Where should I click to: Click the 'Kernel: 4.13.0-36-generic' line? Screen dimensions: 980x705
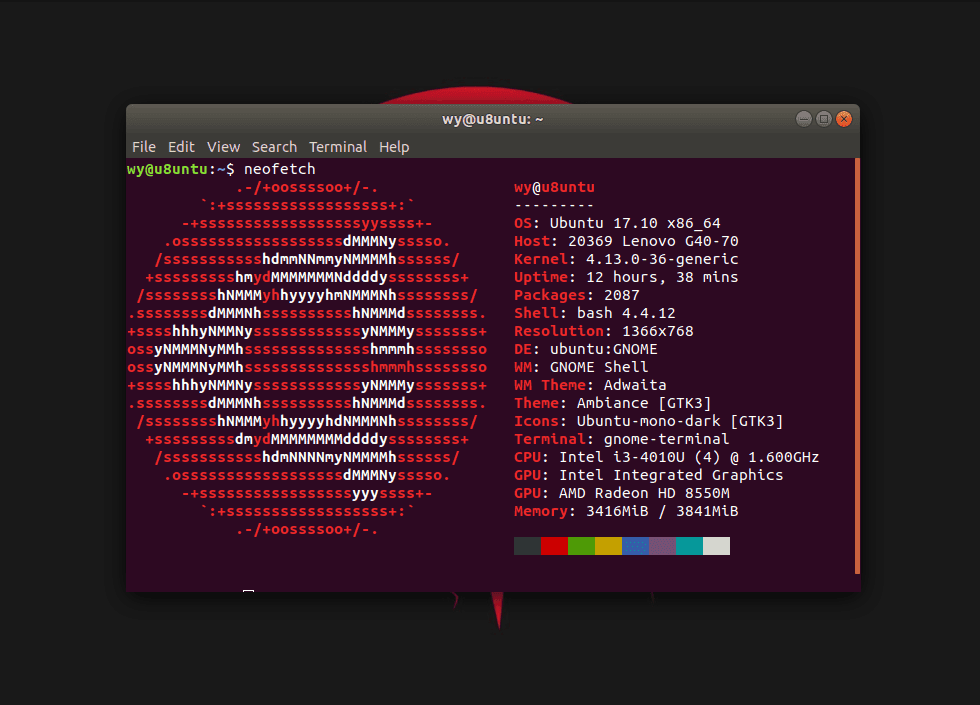[x=626, y=259]
